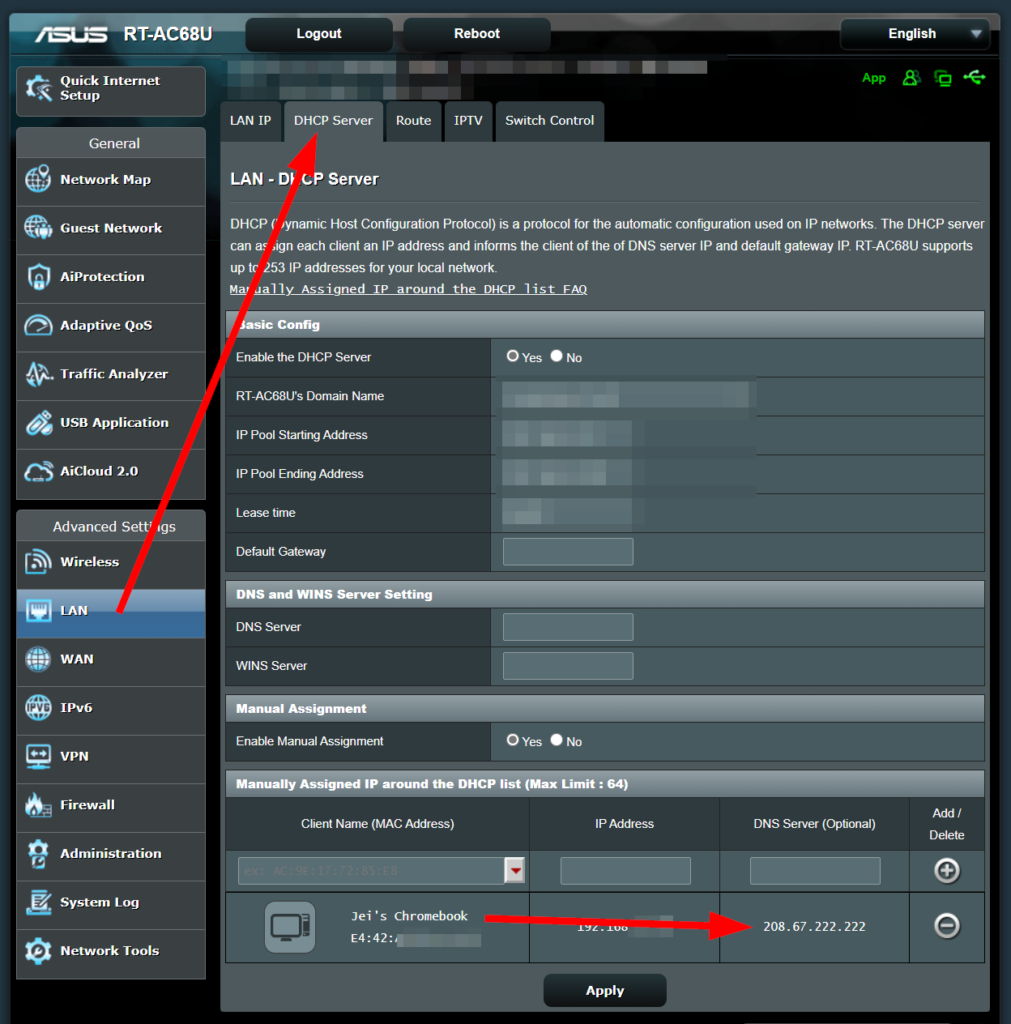Click the USB Application icon
This screenshot has height=1024, width=1011.
[x=39, y=423]
